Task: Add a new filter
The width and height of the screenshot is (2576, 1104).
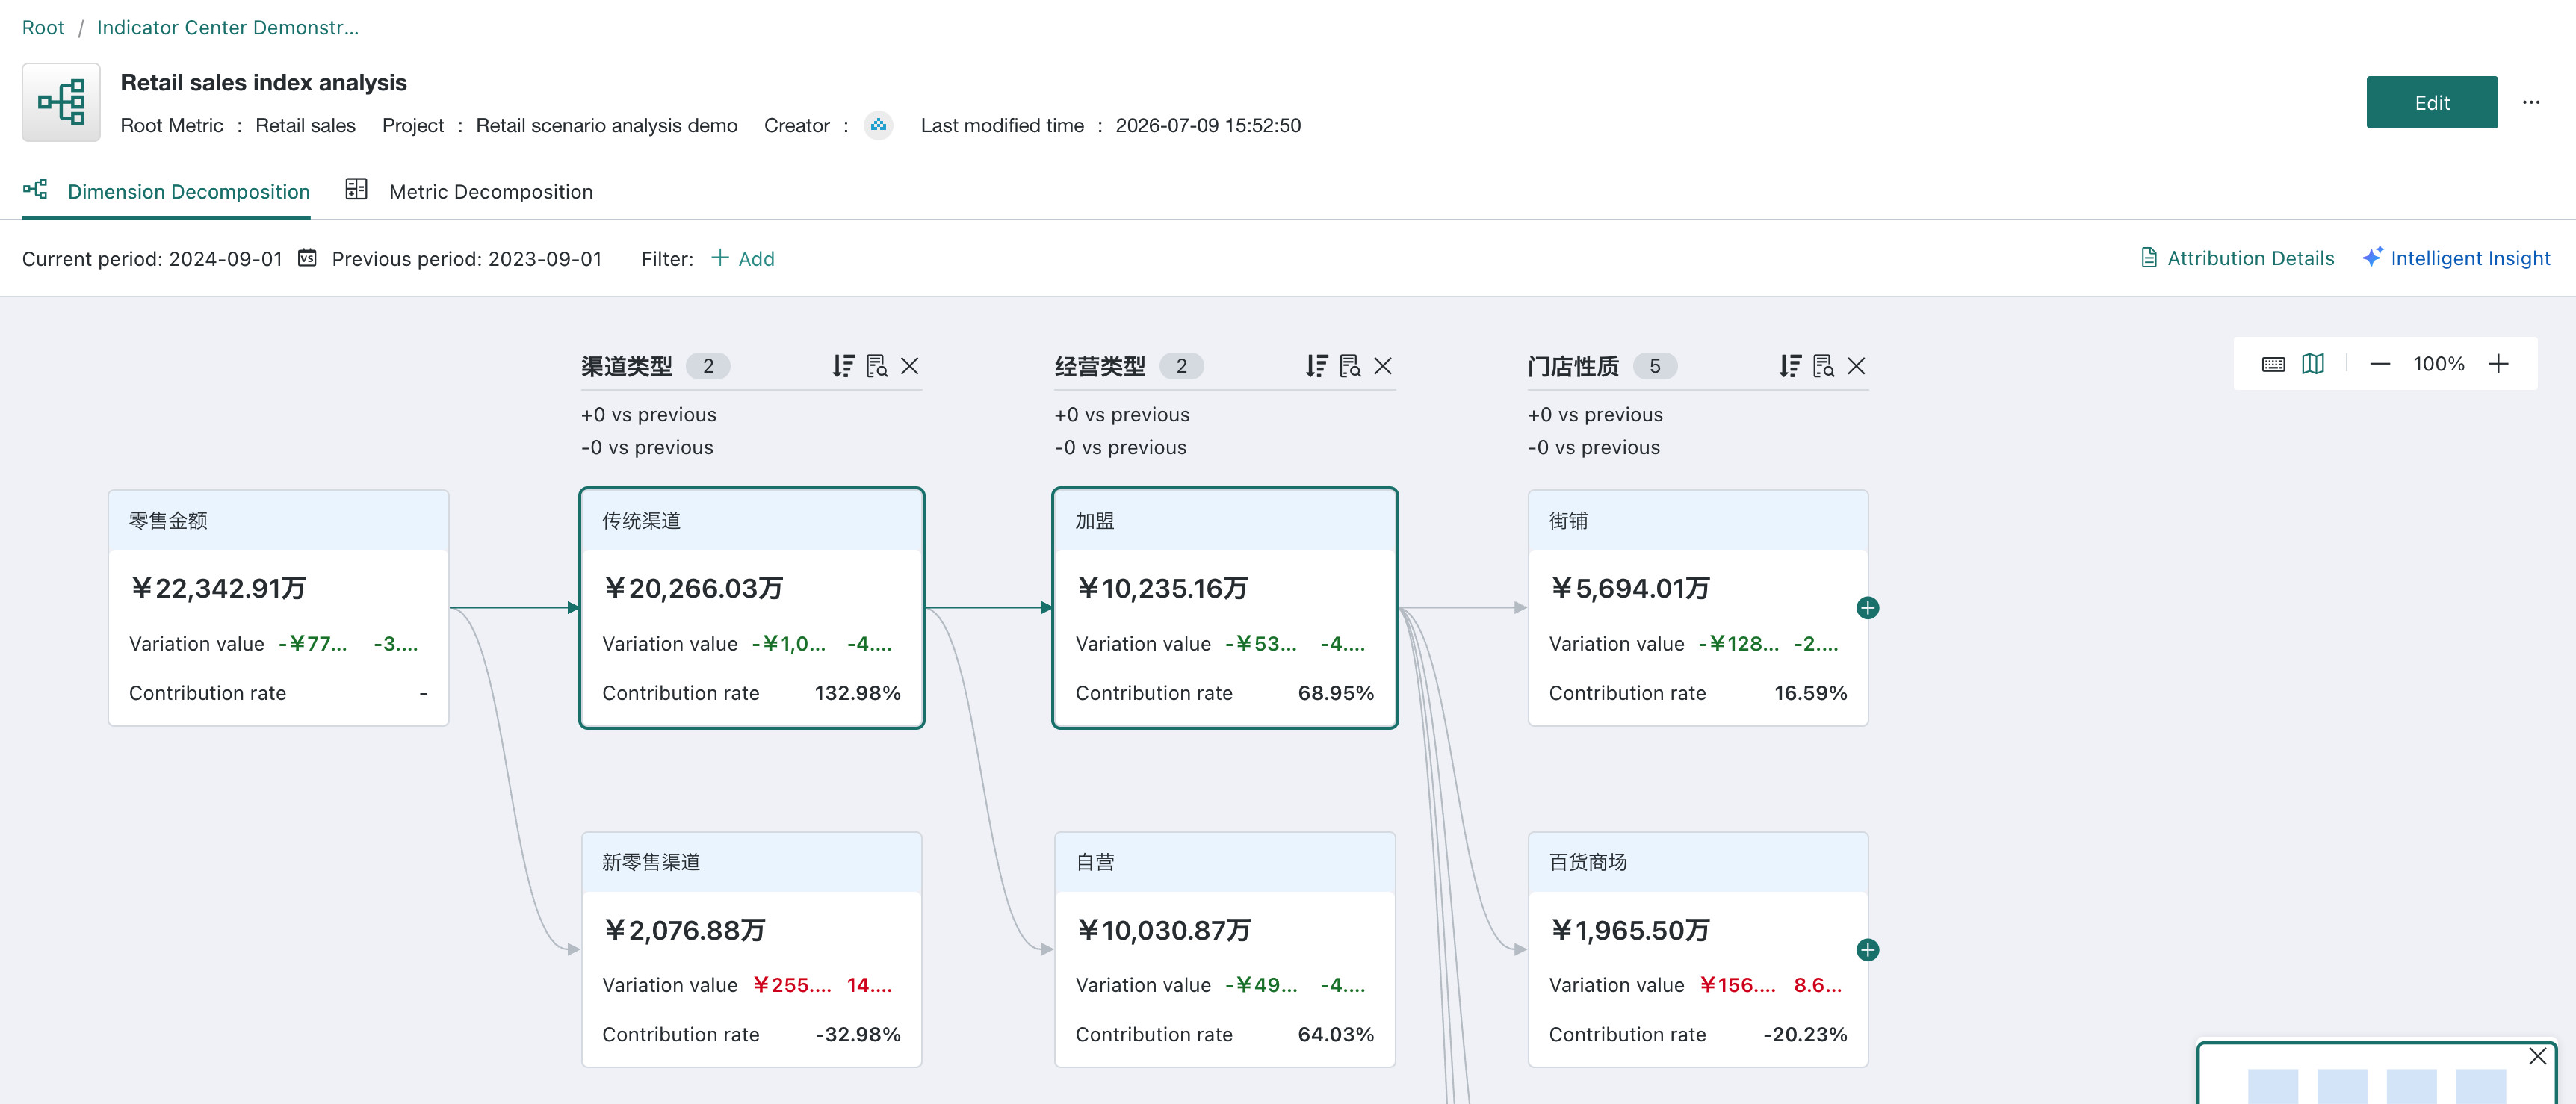Action: pyautogui.click(x=743, y=258)
